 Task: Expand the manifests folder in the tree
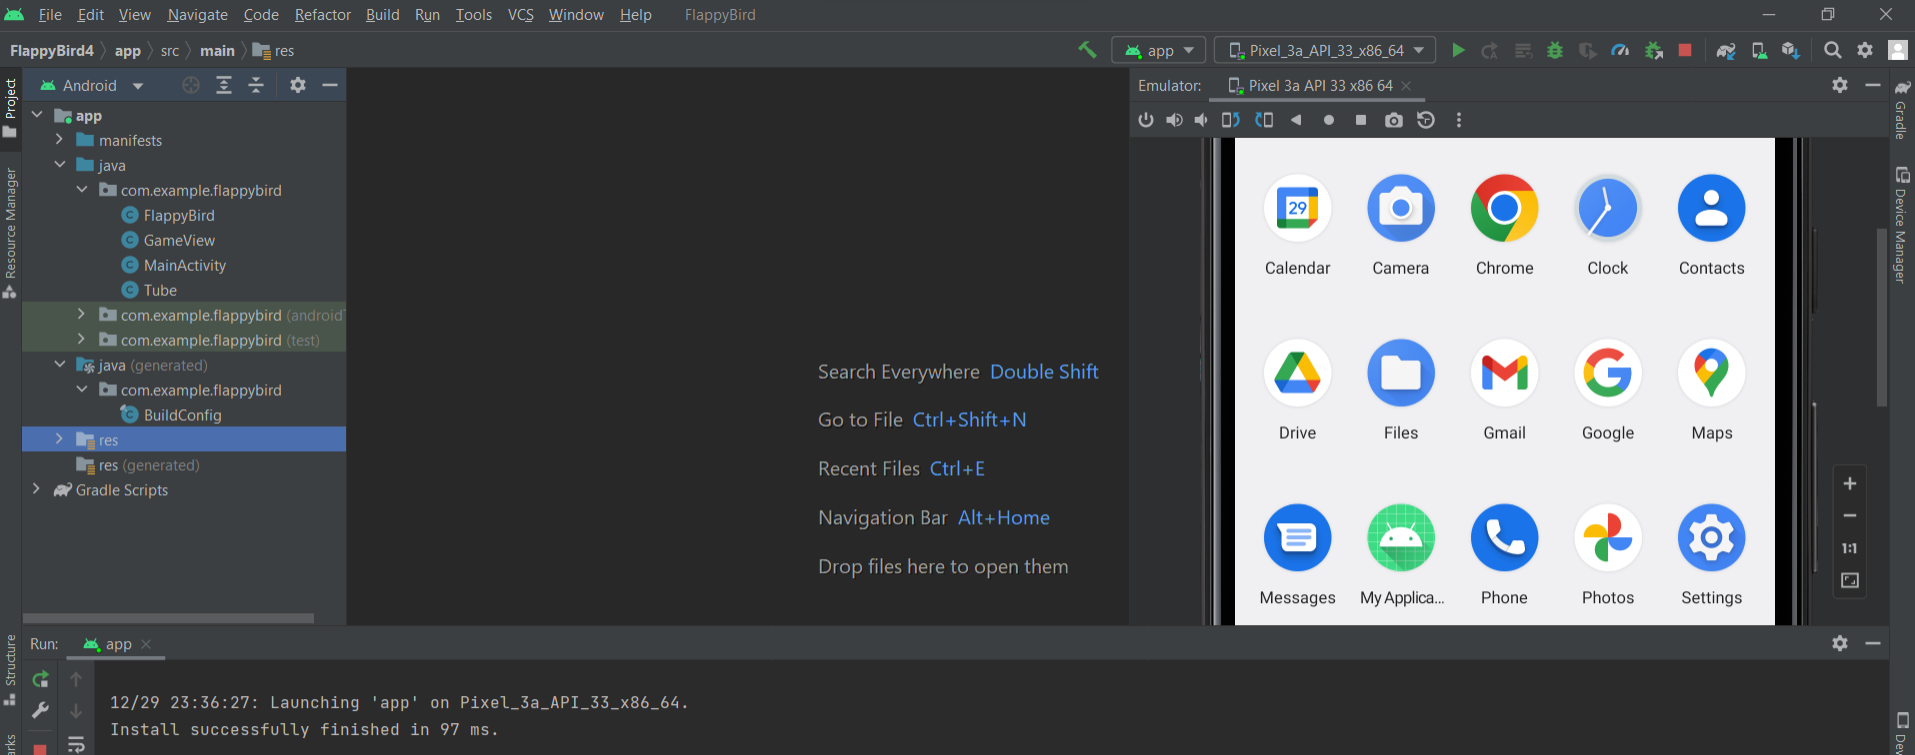[60, 140]
